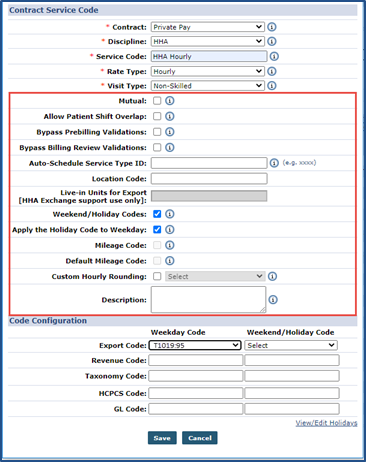Open the Allow Patient Shift Overlap info icon
Viewport: 366px width, 462px height.
(170, 116)
